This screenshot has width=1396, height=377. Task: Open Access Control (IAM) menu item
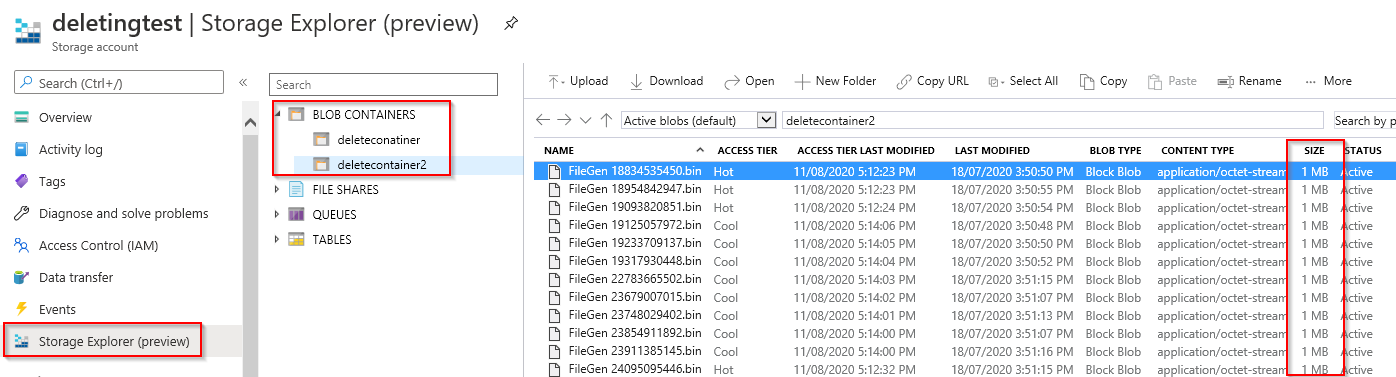coord(98,245)
